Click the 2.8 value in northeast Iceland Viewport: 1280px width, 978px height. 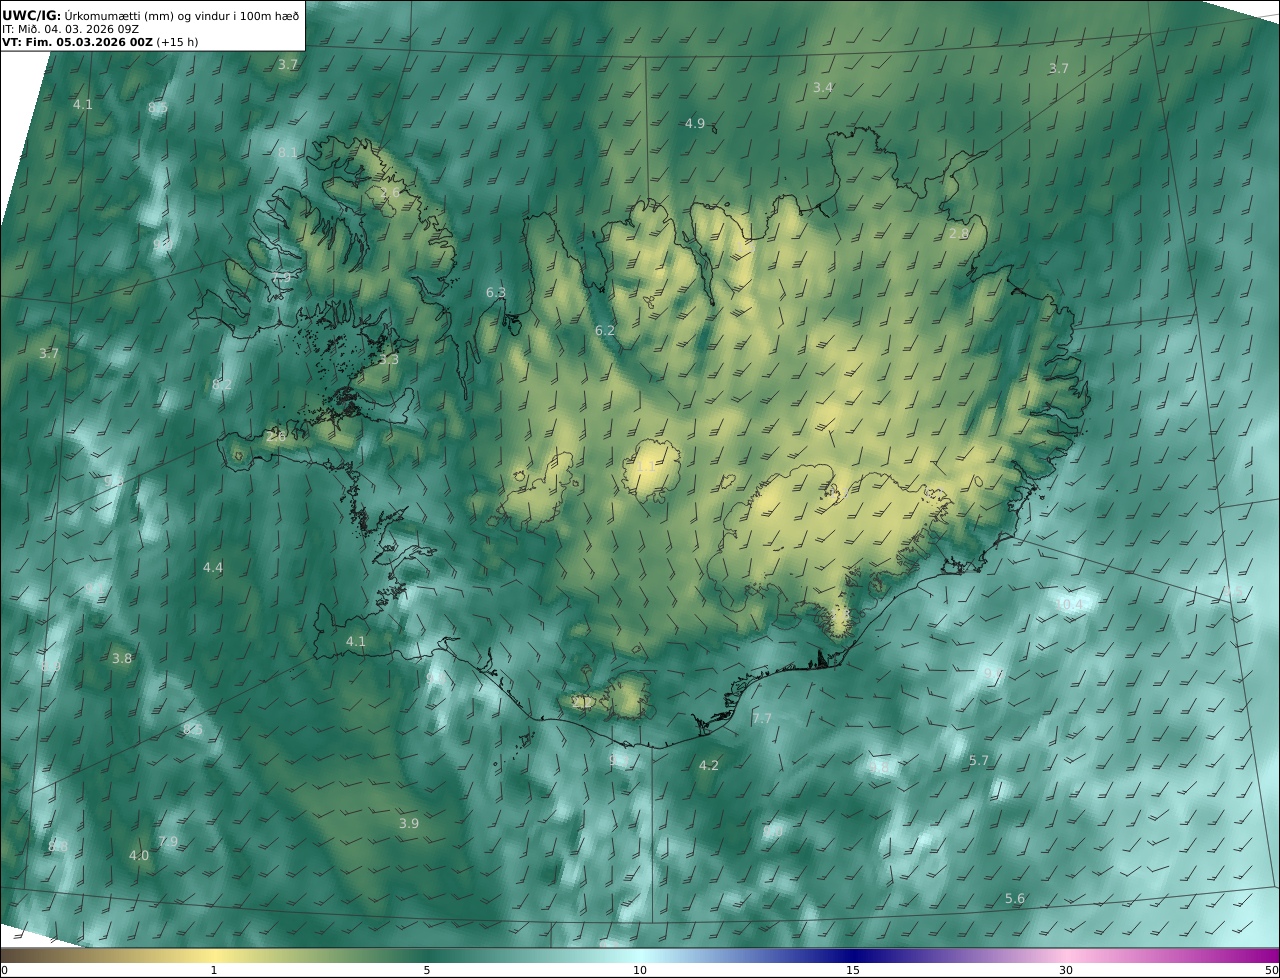[x=959, y=234]
